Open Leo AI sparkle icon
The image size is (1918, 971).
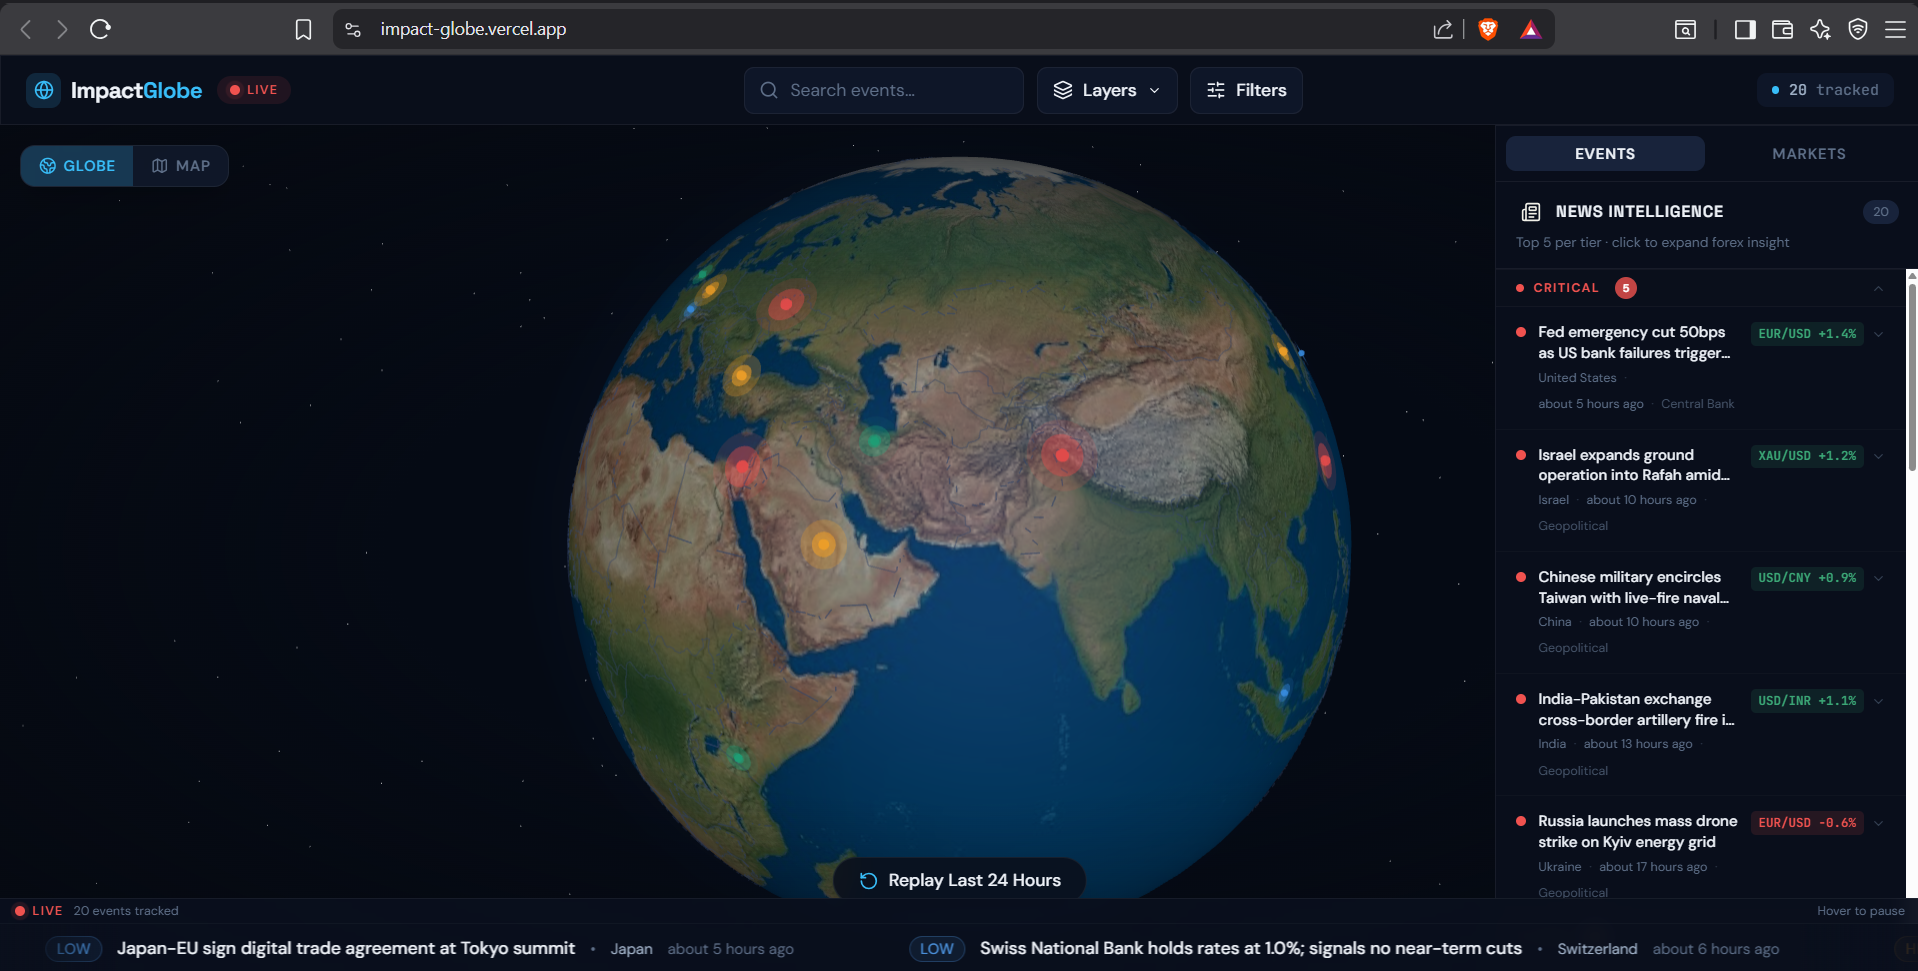point(1820,30)
